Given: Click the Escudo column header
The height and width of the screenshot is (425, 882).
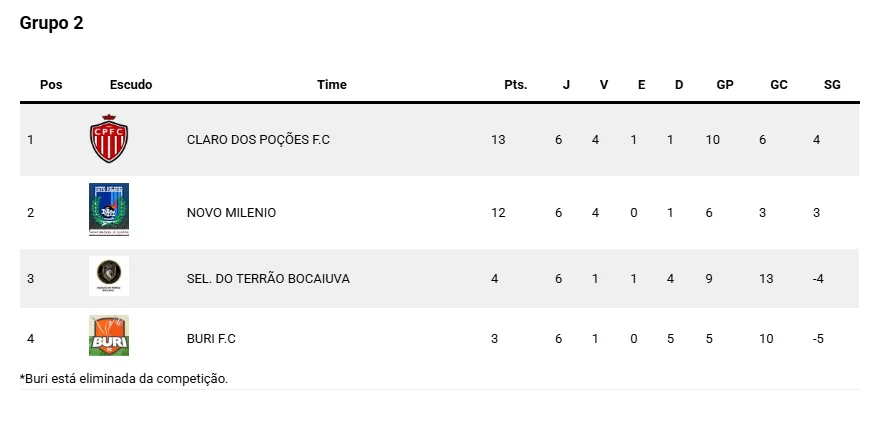Looking at the screenshot, I should tap(131, 85).
